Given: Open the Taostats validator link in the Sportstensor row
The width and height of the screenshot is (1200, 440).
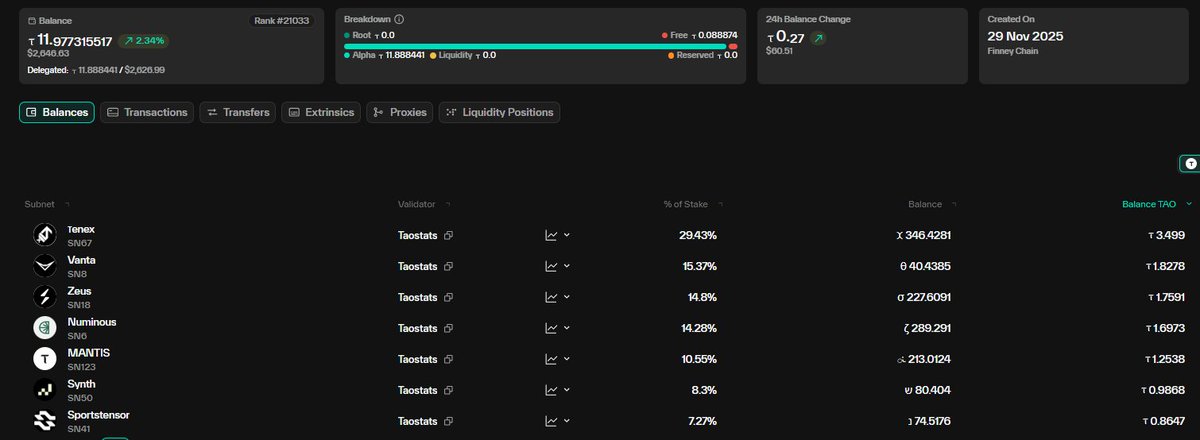Looking at the screenshot, I should point(418,421).
